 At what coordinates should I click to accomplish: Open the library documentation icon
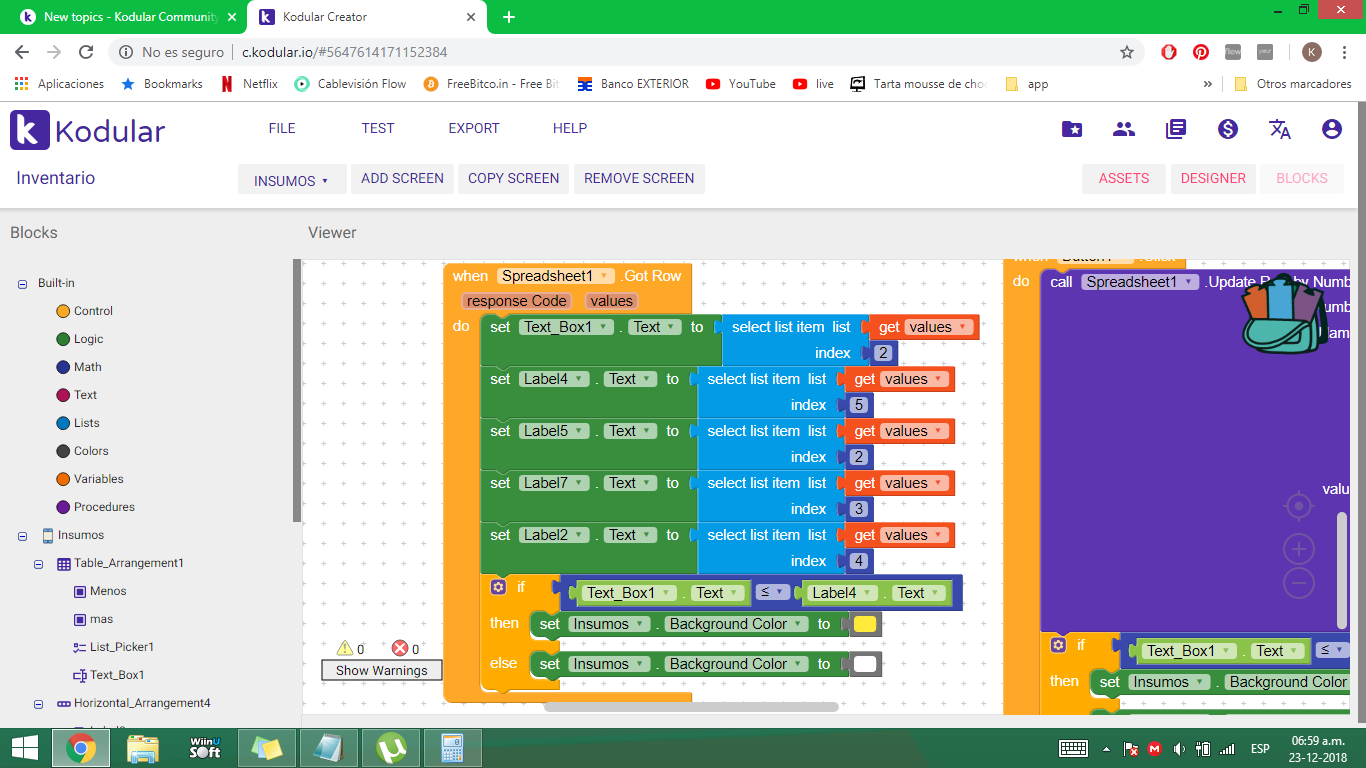[x=1175, y=129]
